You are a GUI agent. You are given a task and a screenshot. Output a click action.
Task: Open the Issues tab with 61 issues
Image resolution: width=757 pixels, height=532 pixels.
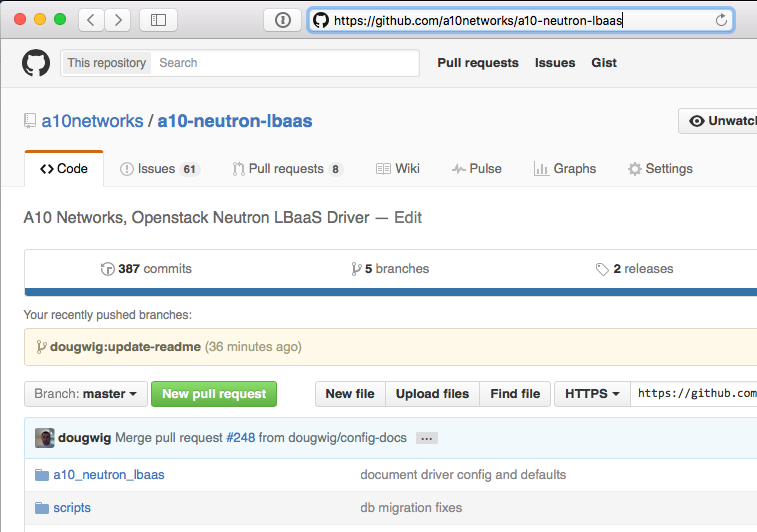[x=159, y=169]
